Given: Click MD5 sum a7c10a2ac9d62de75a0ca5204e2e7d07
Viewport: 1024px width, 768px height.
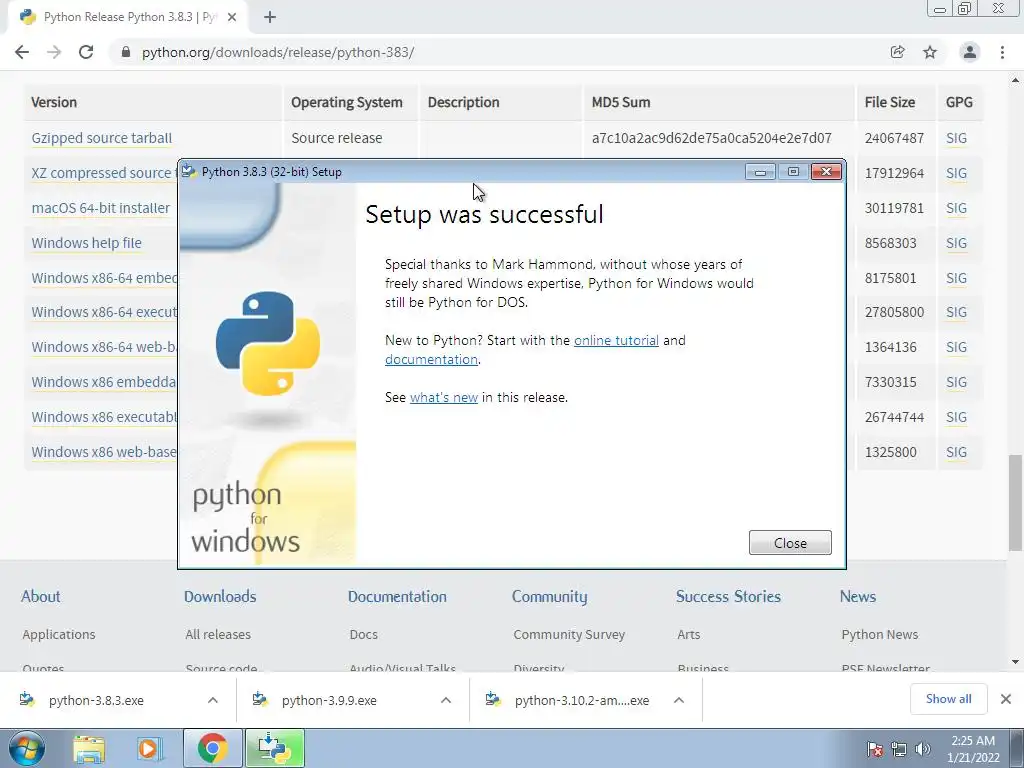Looking at the screenshot, I should [711, 138].
